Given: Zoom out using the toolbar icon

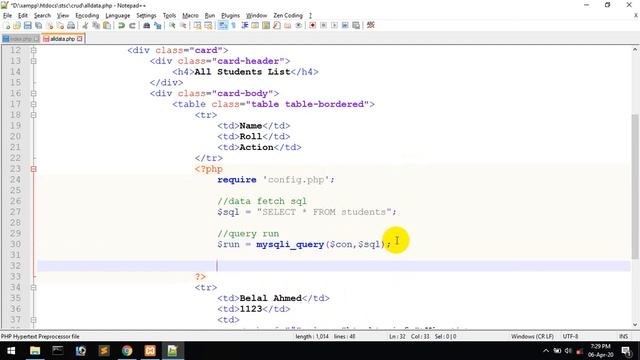Looking at the screenshot, I should coord(183,25).
